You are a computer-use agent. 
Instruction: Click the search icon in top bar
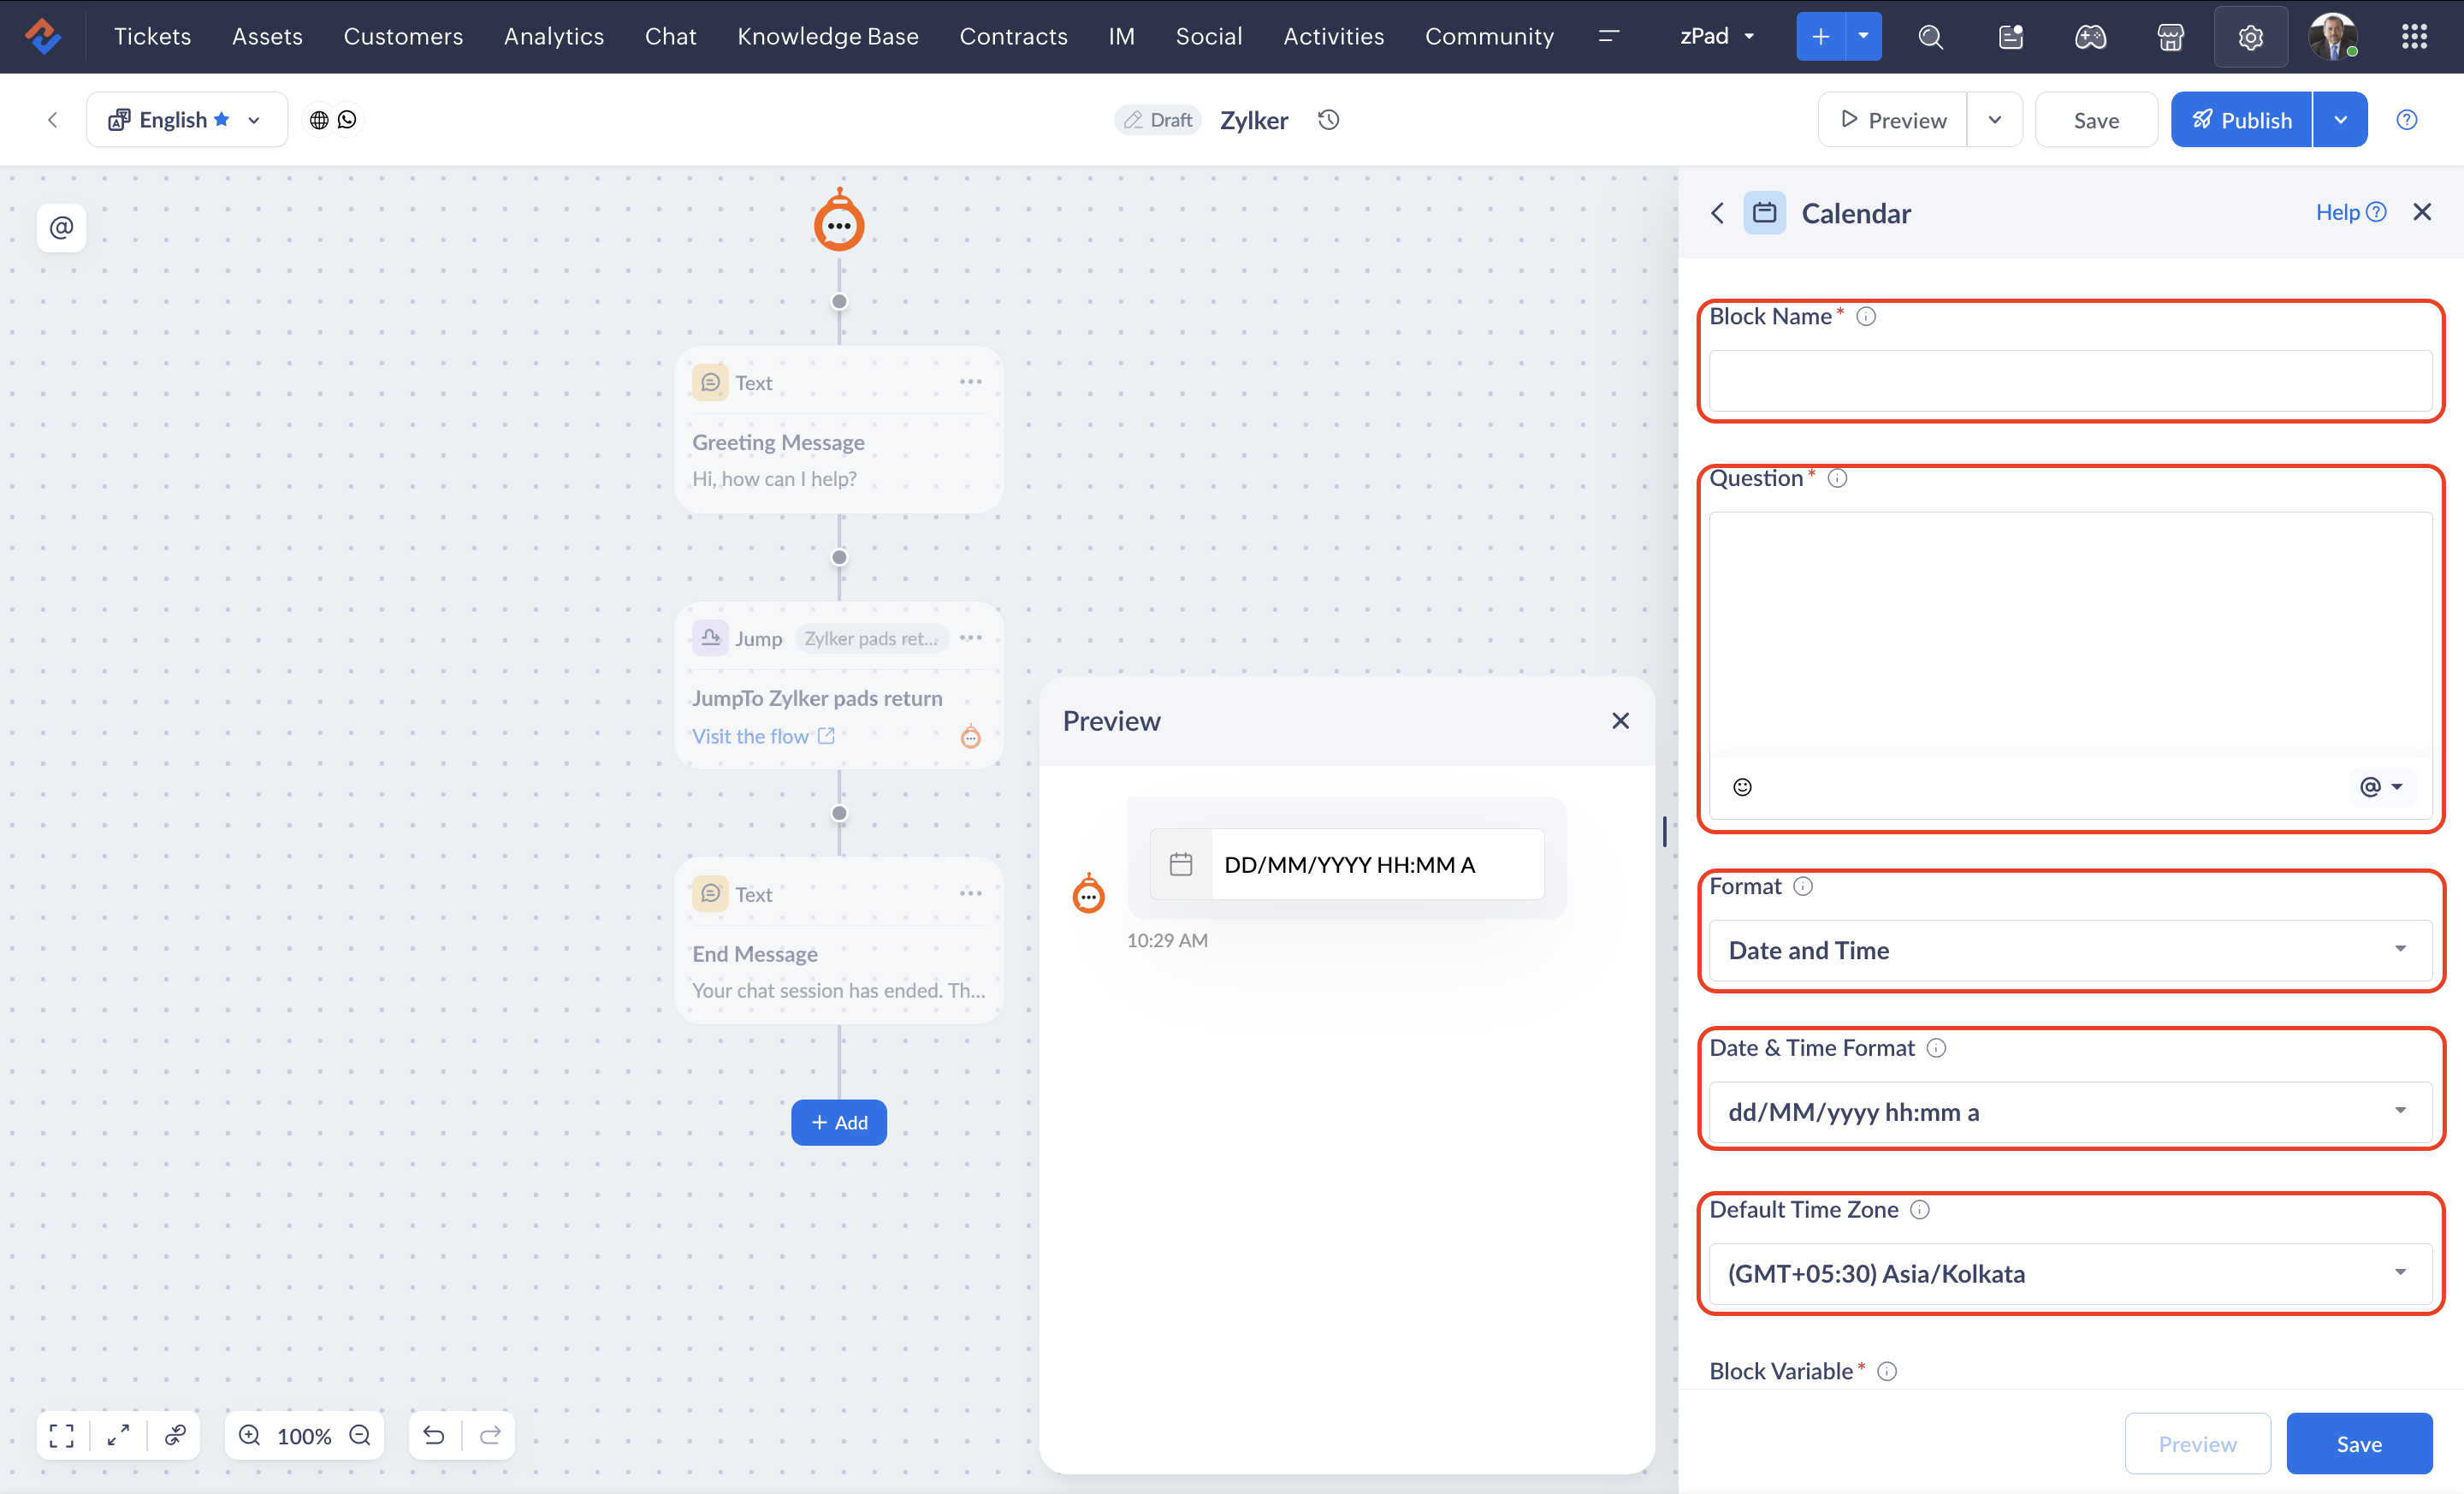[1930, 37]
